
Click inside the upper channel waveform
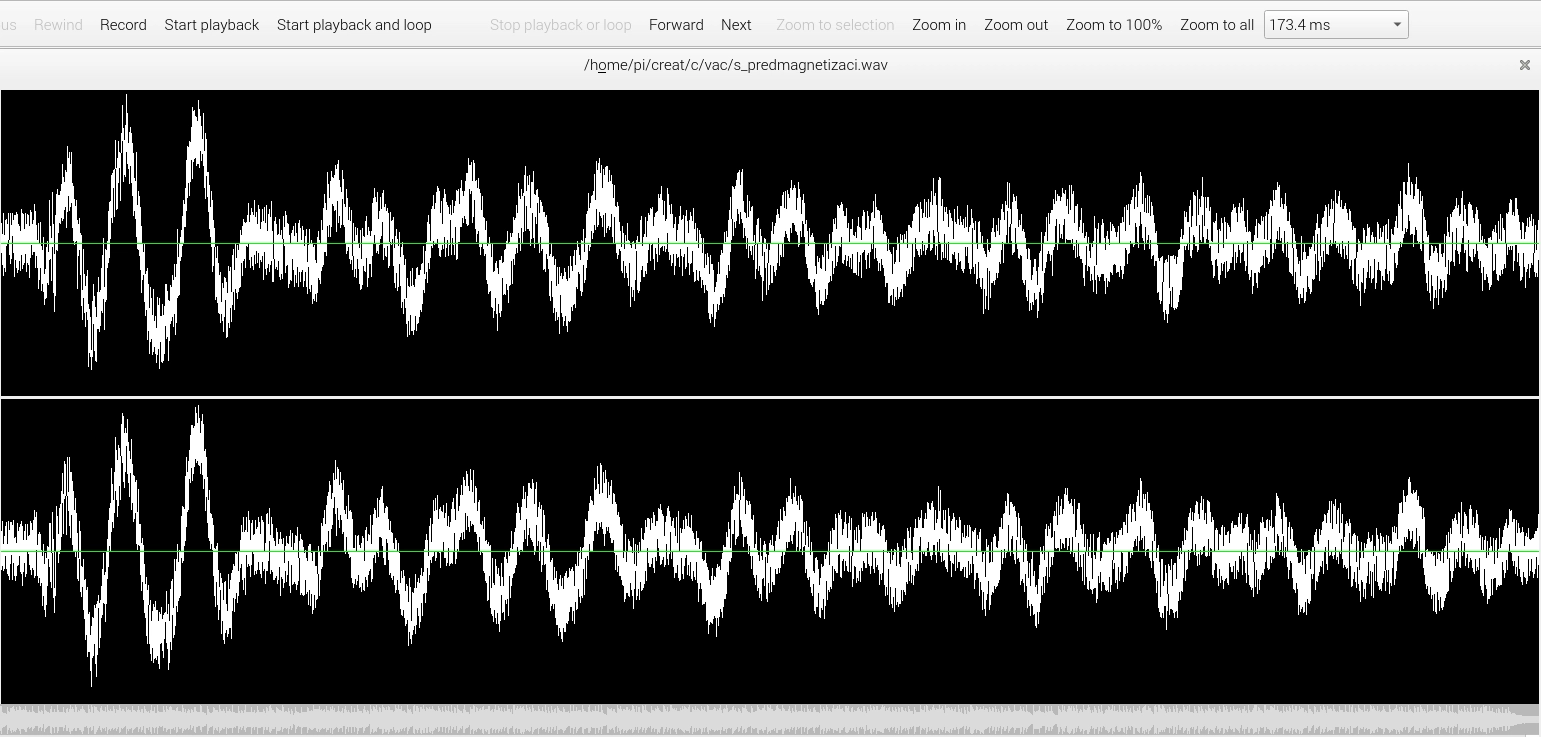[770, 243]
